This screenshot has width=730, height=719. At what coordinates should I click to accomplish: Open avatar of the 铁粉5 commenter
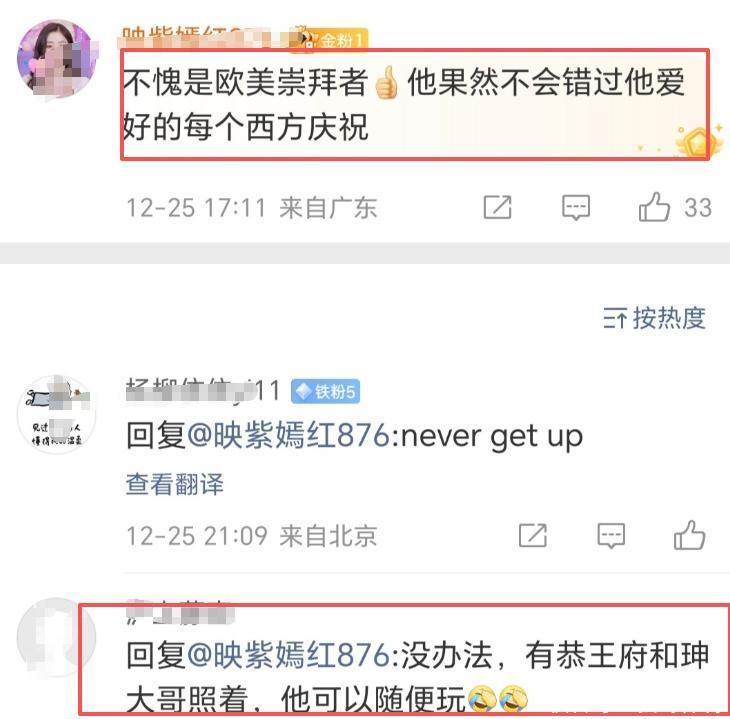[57, 414]
